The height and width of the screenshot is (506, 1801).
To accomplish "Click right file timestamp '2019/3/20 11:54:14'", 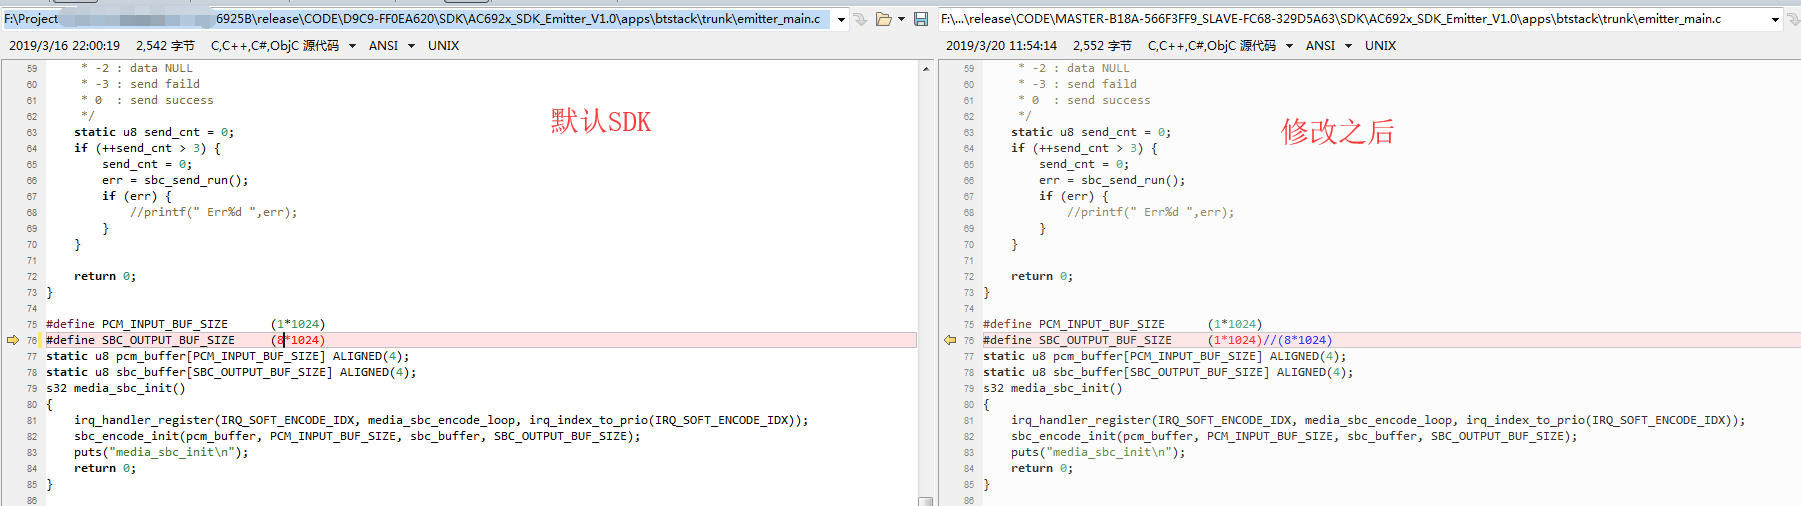I will tap(1001, 46).
